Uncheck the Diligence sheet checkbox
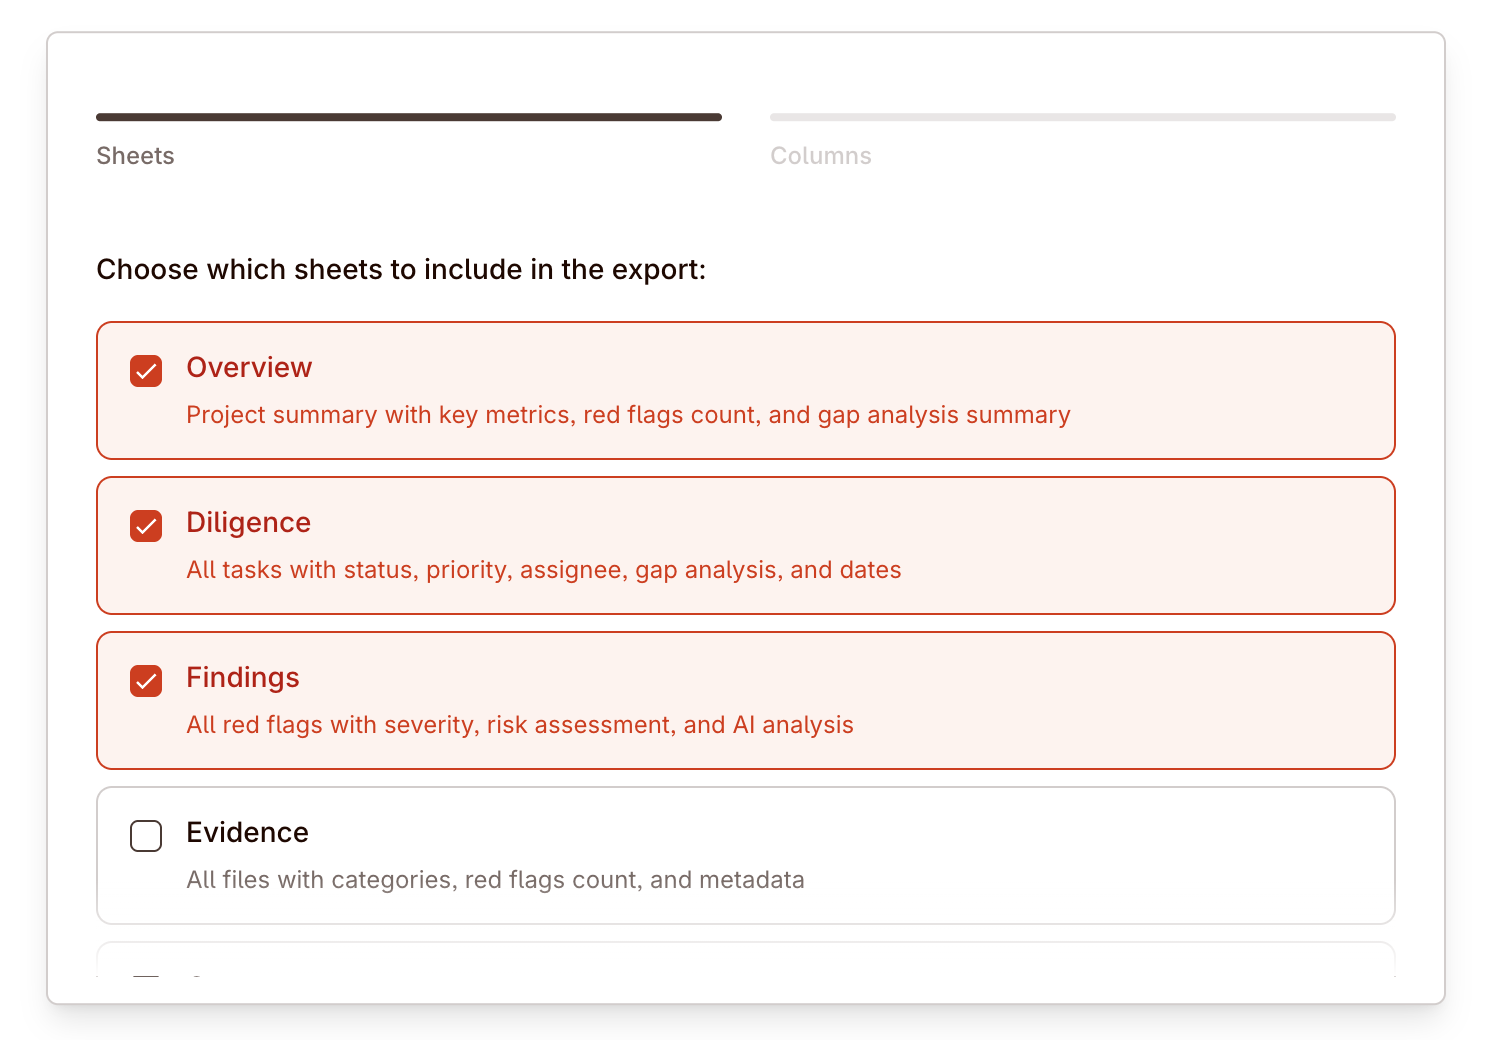The width and height of the screenshot is (1498, 1040). tap(146, 526)
